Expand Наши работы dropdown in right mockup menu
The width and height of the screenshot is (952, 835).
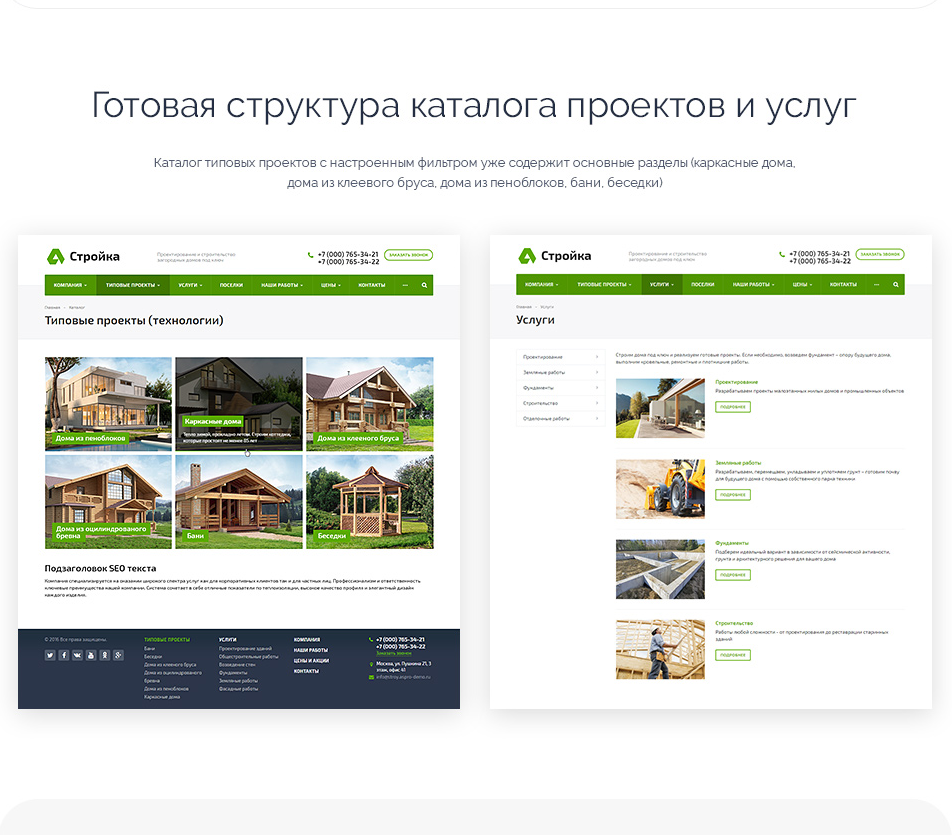coord(753,284)
